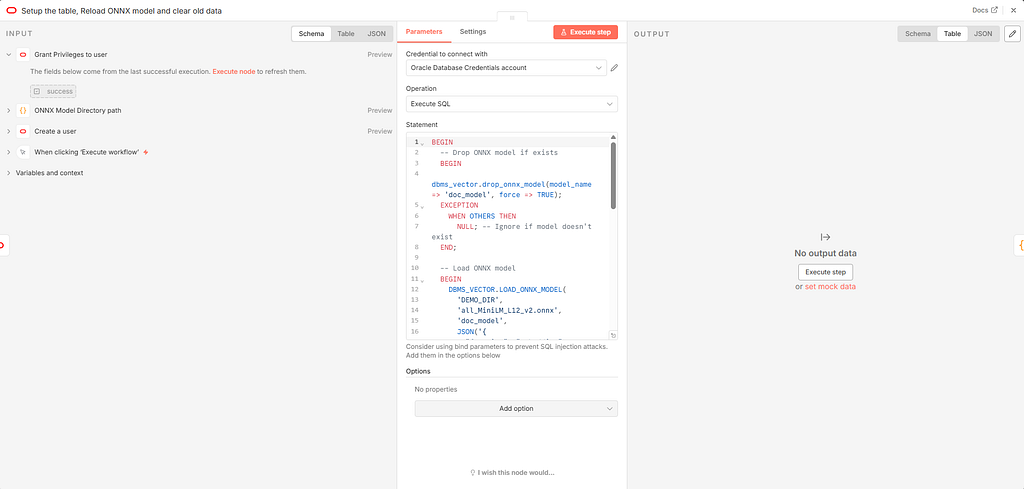
Task: Click the set mock data link
Action: click(830, 287)
